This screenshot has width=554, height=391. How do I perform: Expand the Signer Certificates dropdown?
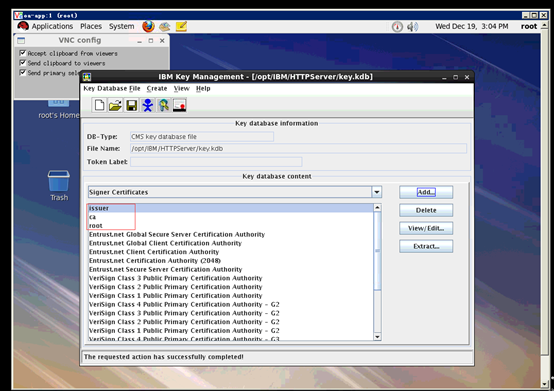(x=377, y=192)
